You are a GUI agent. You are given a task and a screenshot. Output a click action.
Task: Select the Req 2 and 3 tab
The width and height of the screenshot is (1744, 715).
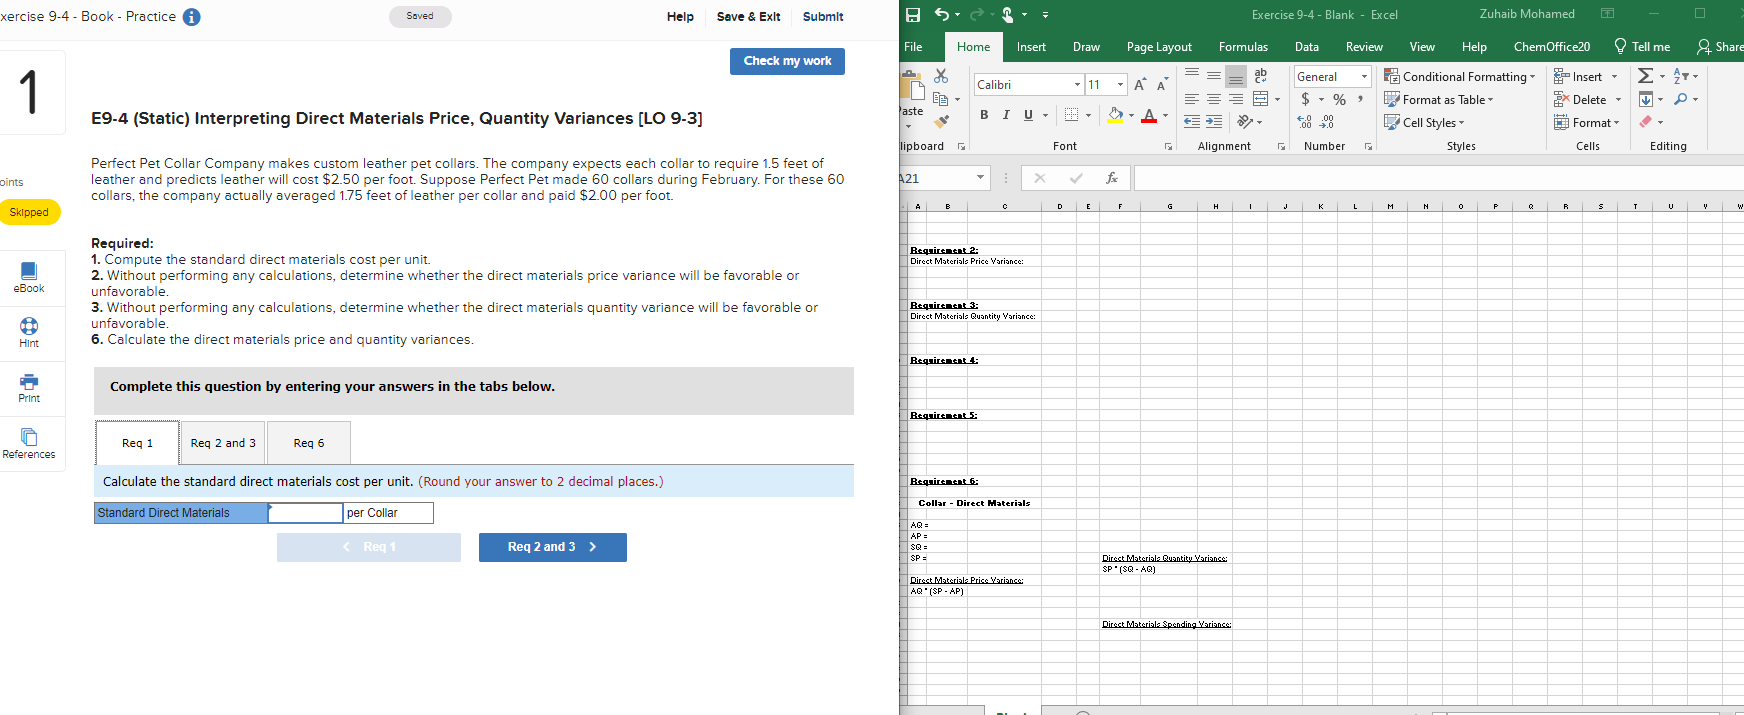pyautogui.click(x=223, y=443)
